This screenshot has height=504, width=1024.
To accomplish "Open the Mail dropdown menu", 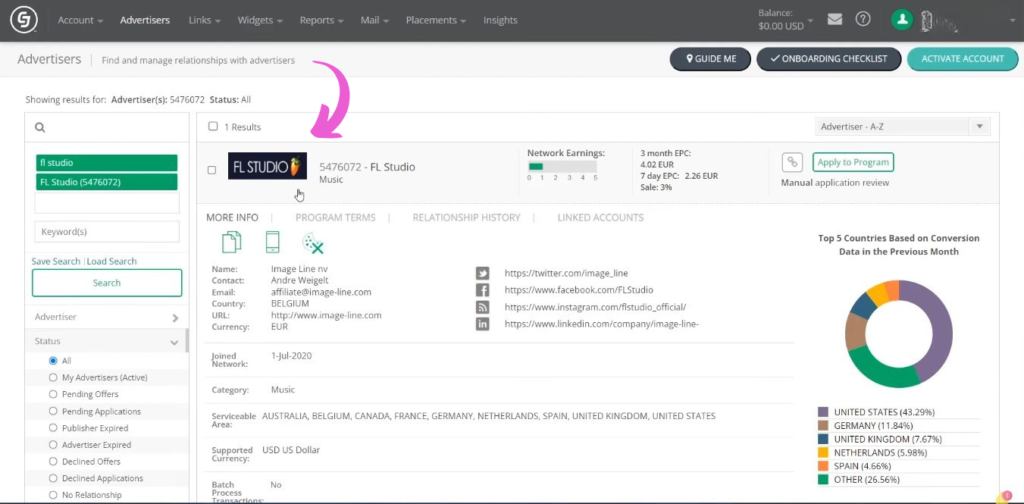I will click(374, 20).
